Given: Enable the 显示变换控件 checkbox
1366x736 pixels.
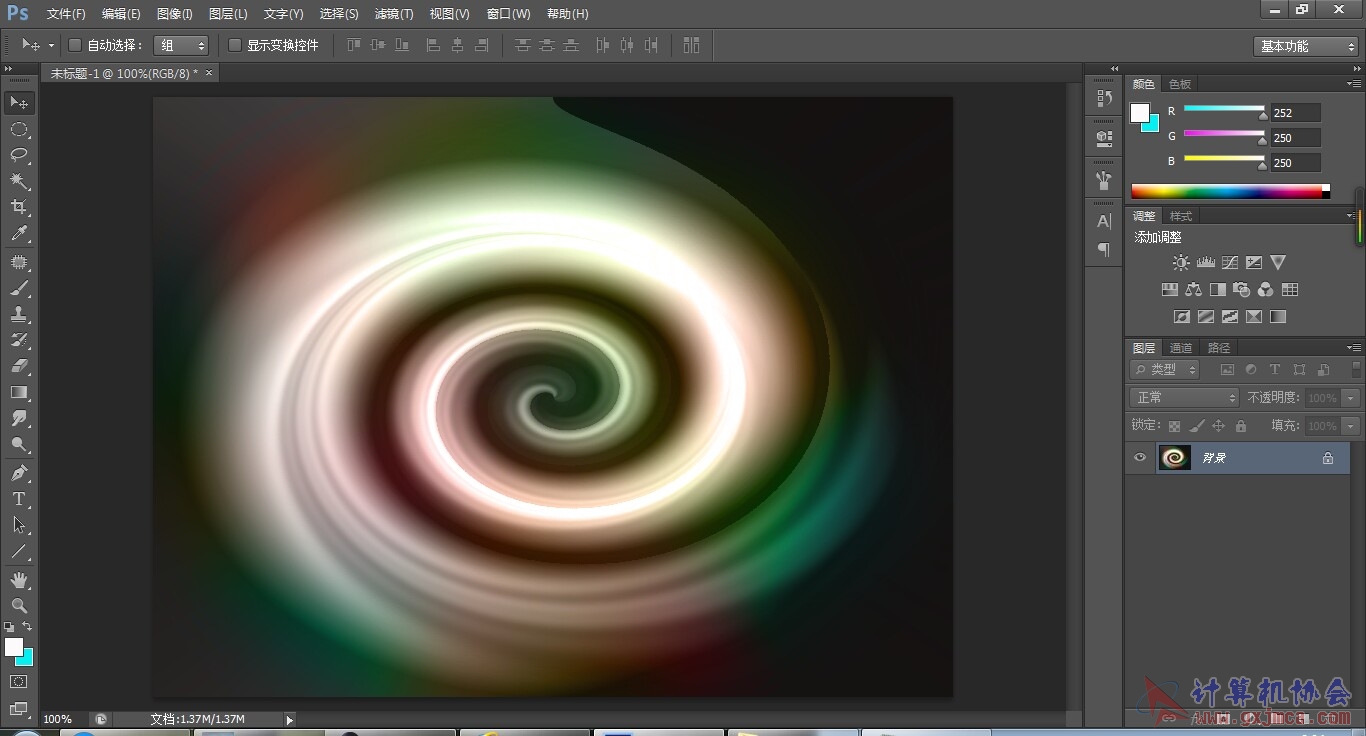Looking at the screenshot, I should [x=235, y=45].
